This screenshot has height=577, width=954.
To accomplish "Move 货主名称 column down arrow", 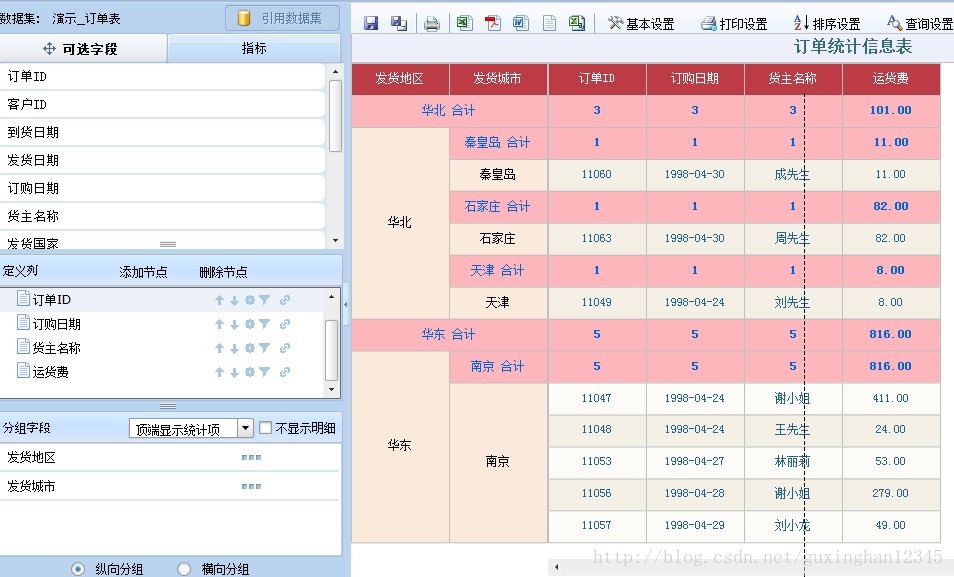I will tap(234, 348).
